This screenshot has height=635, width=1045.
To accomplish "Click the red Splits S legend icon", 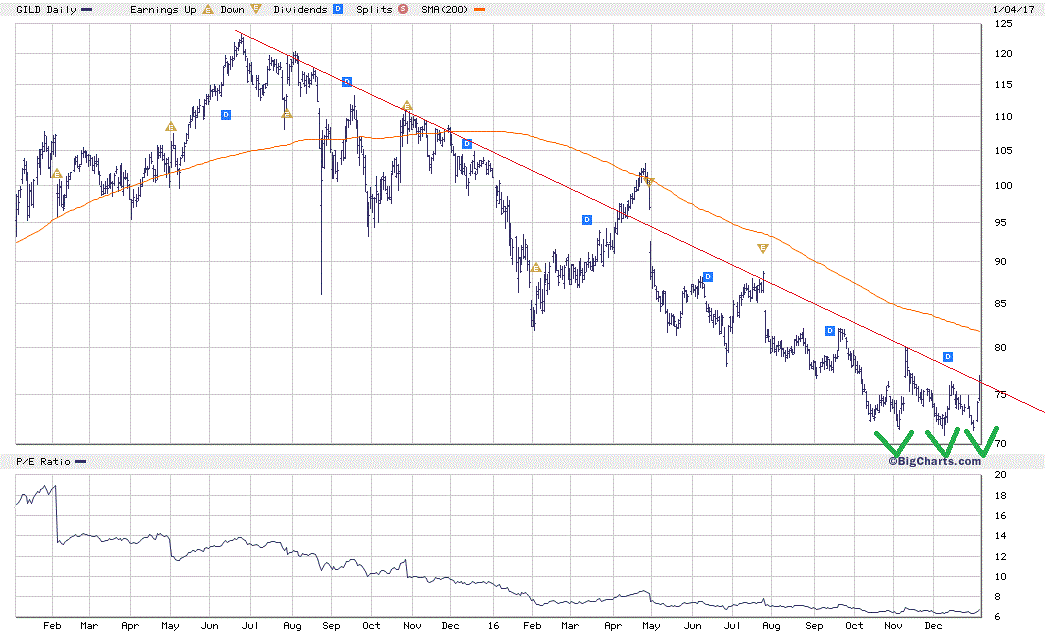I will point(403,9).
